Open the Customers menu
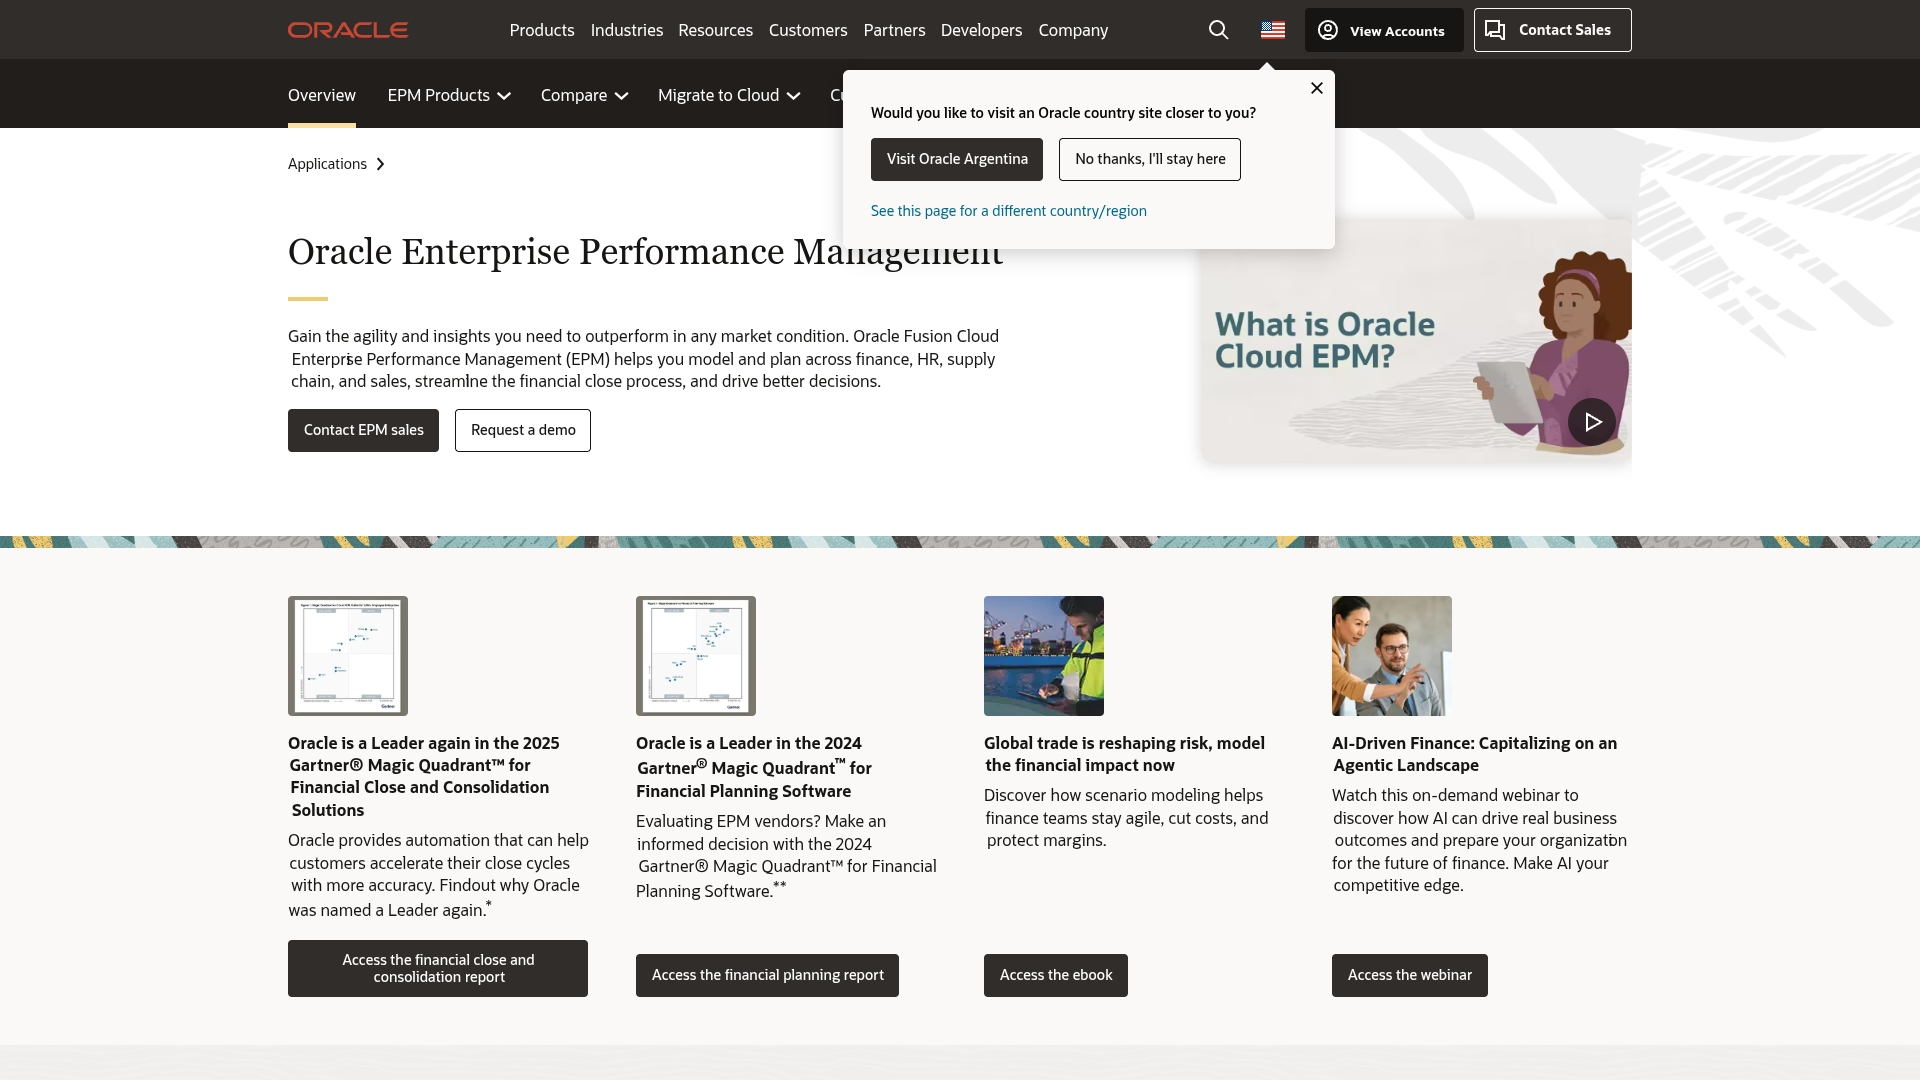 pos(808,30)
